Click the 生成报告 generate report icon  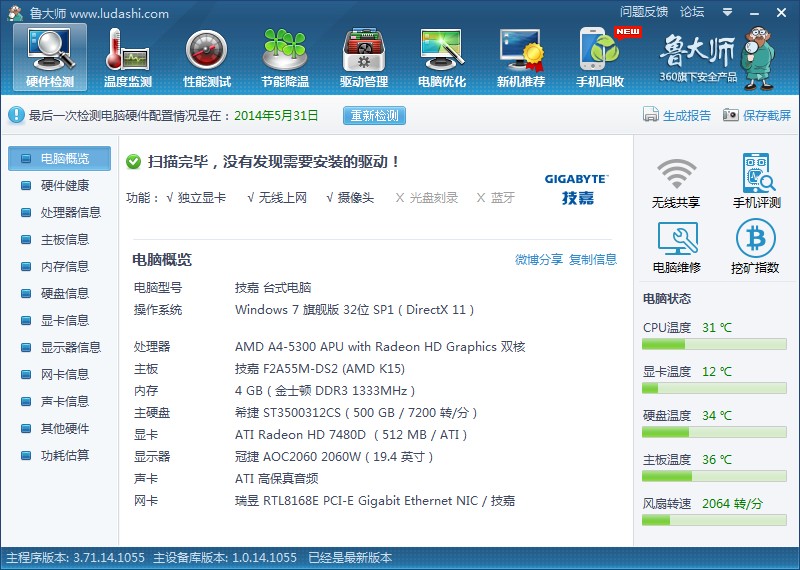click(x=651, y=115)
